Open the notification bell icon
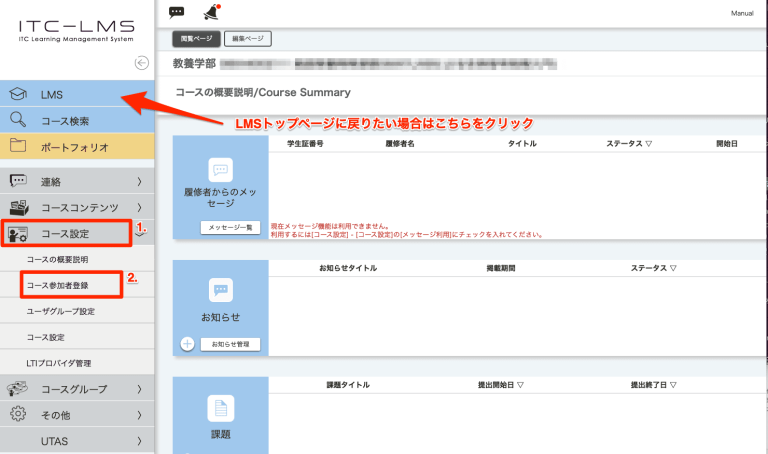The height and width of the screenshot is (454, 768). pos(209,13)
